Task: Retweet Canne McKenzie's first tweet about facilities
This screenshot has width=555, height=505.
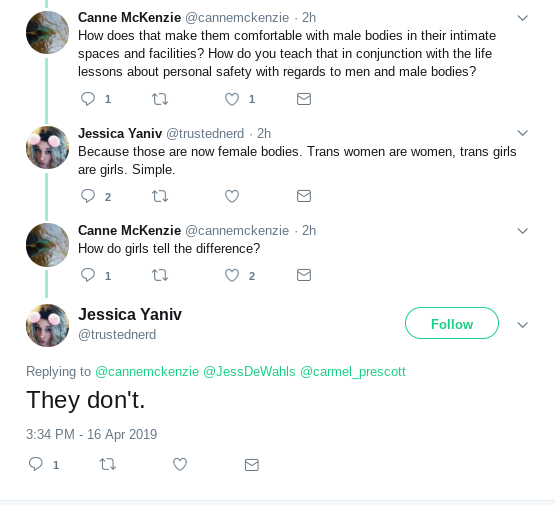Action: click(x=160, y=99)
